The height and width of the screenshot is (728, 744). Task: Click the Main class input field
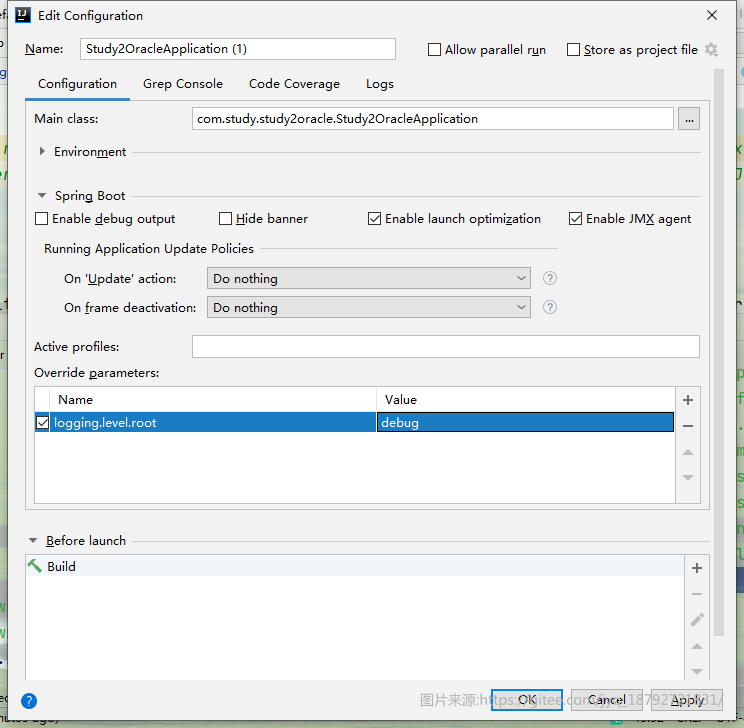pos(433,119)
